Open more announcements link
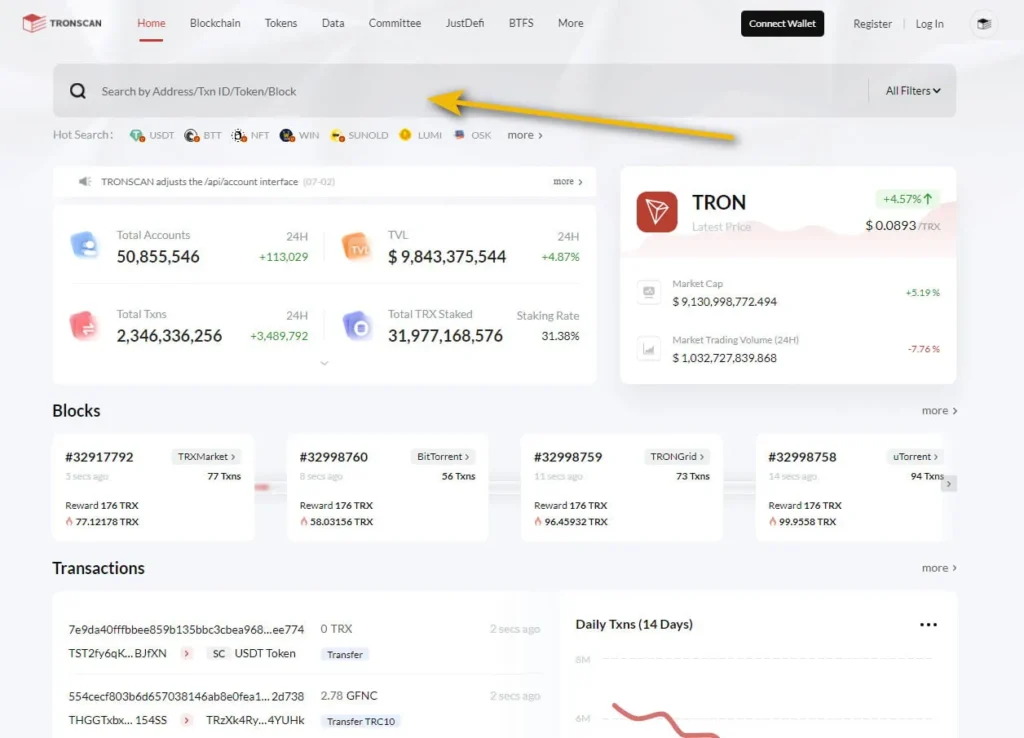The image size is (1024, 738). pos(568,182)
